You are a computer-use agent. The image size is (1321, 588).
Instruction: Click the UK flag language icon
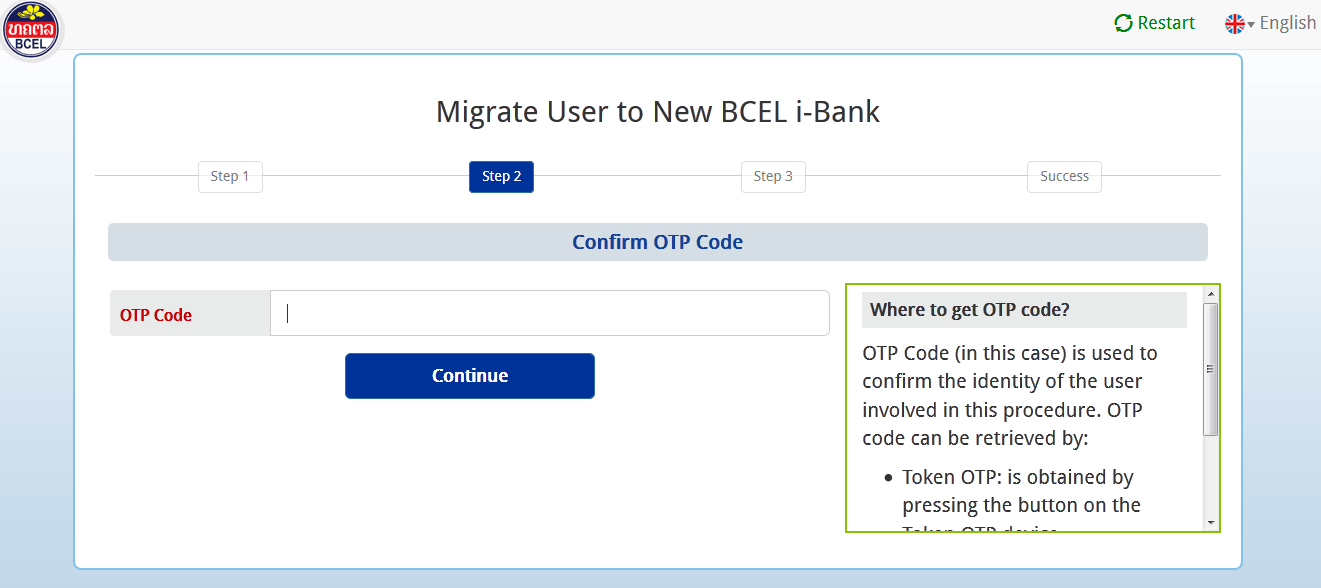1235,24
